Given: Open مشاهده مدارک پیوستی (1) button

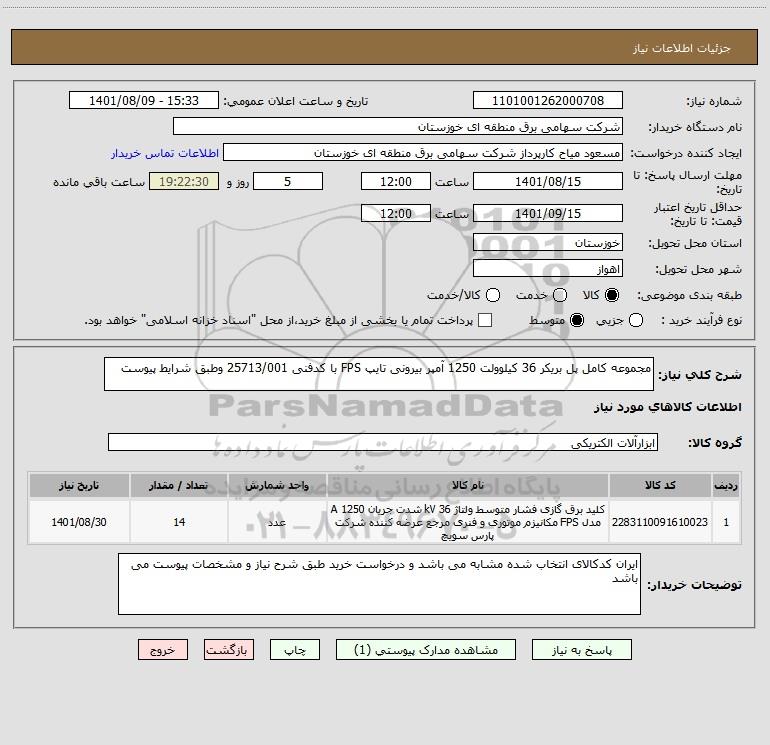Looking at the screenshot, I should 426,650.
